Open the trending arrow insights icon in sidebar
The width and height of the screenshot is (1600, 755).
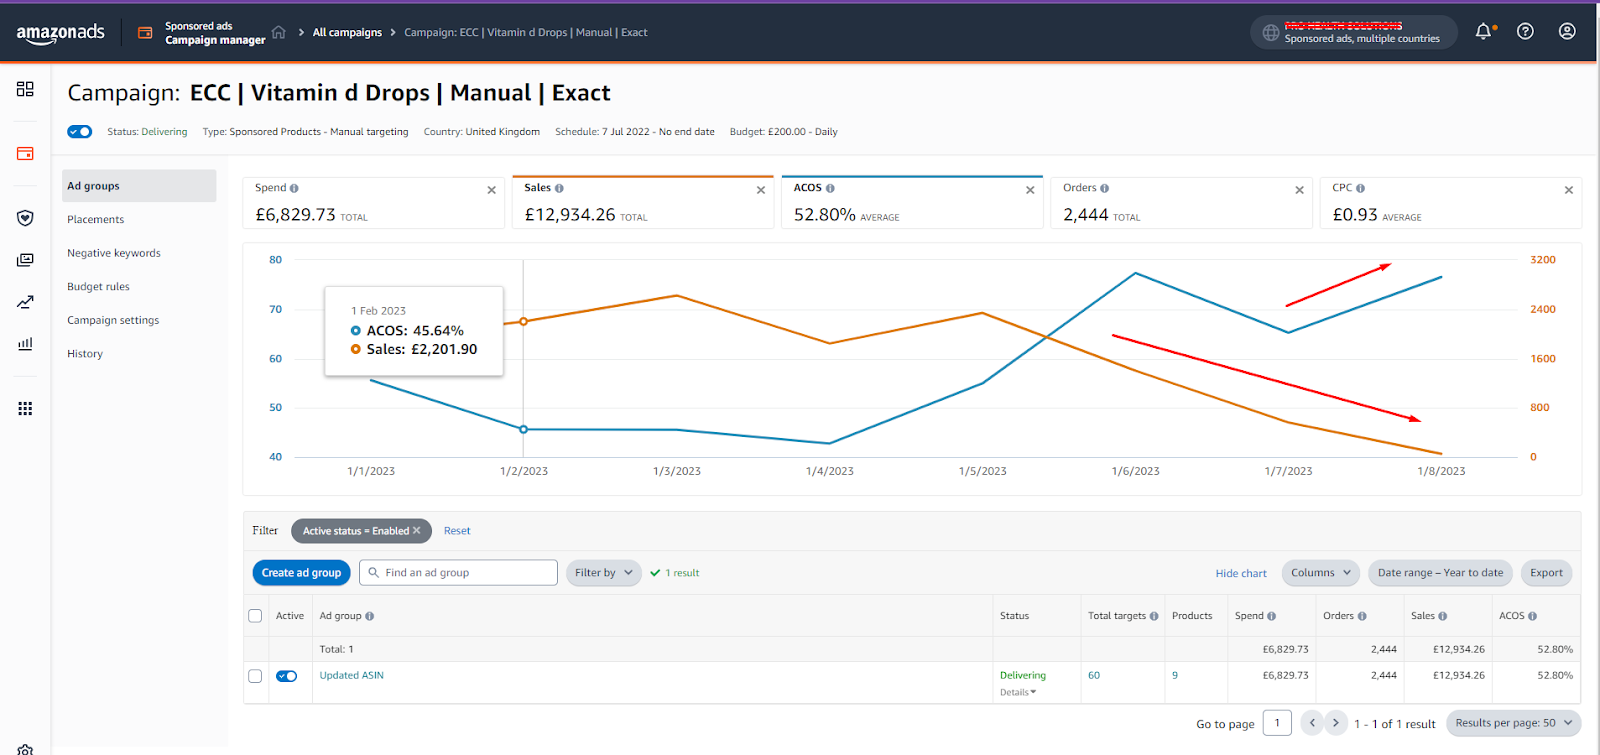(25, 302)
